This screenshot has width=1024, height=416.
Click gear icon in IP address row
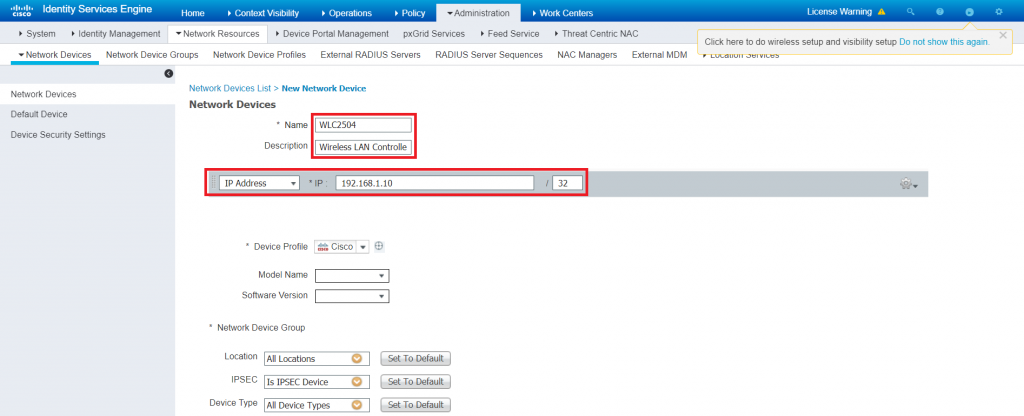coord(908,184)
